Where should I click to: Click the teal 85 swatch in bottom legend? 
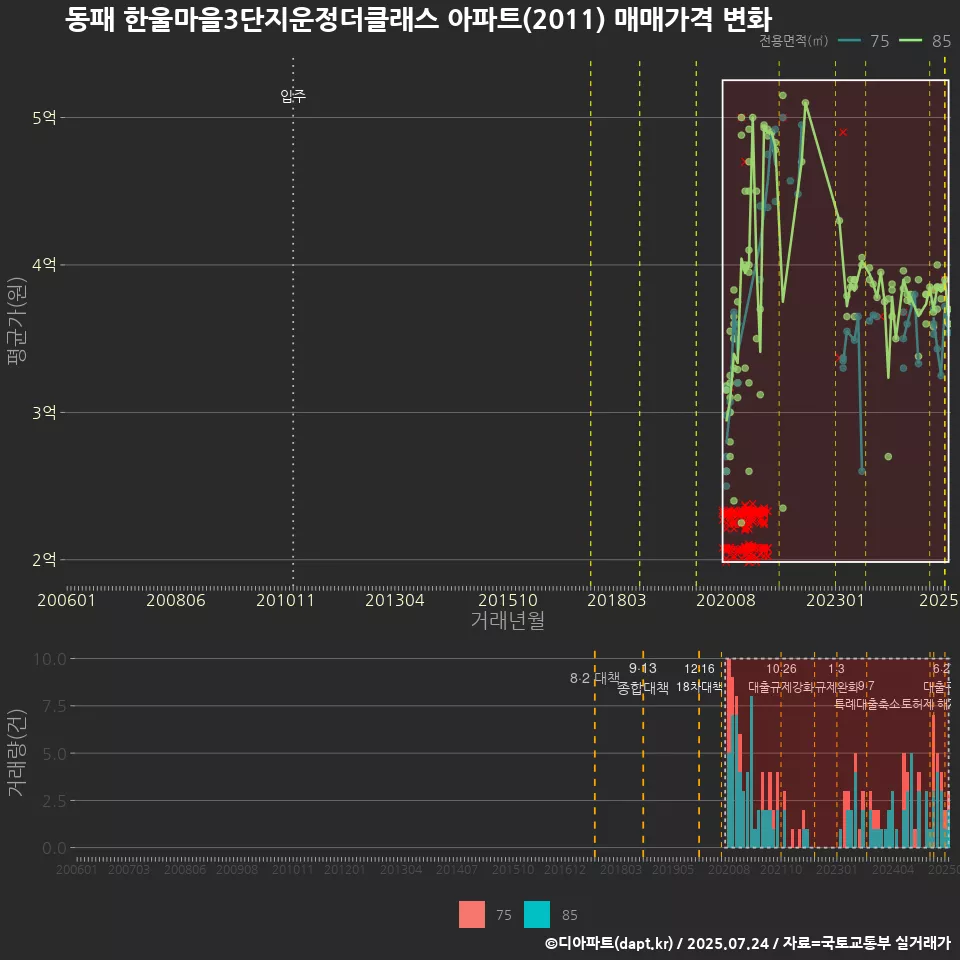537,915
